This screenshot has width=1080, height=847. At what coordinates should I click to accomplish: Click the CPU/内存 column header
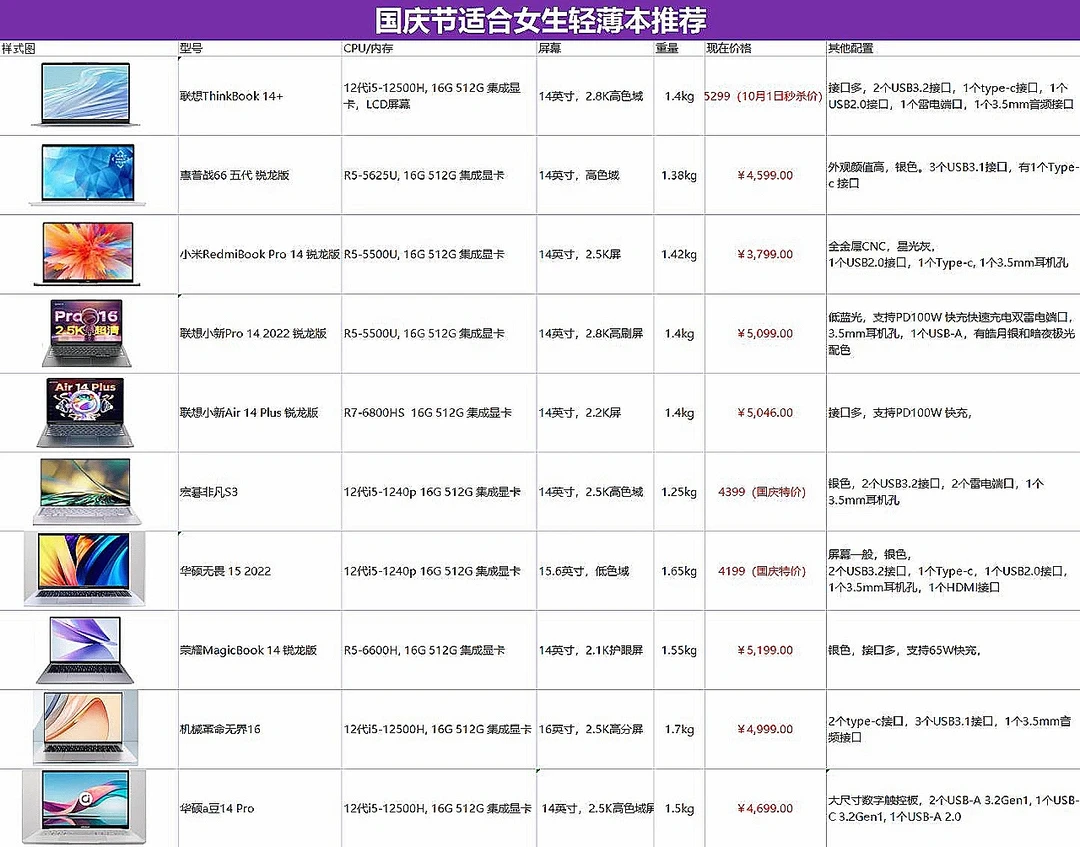coord(368,48)
